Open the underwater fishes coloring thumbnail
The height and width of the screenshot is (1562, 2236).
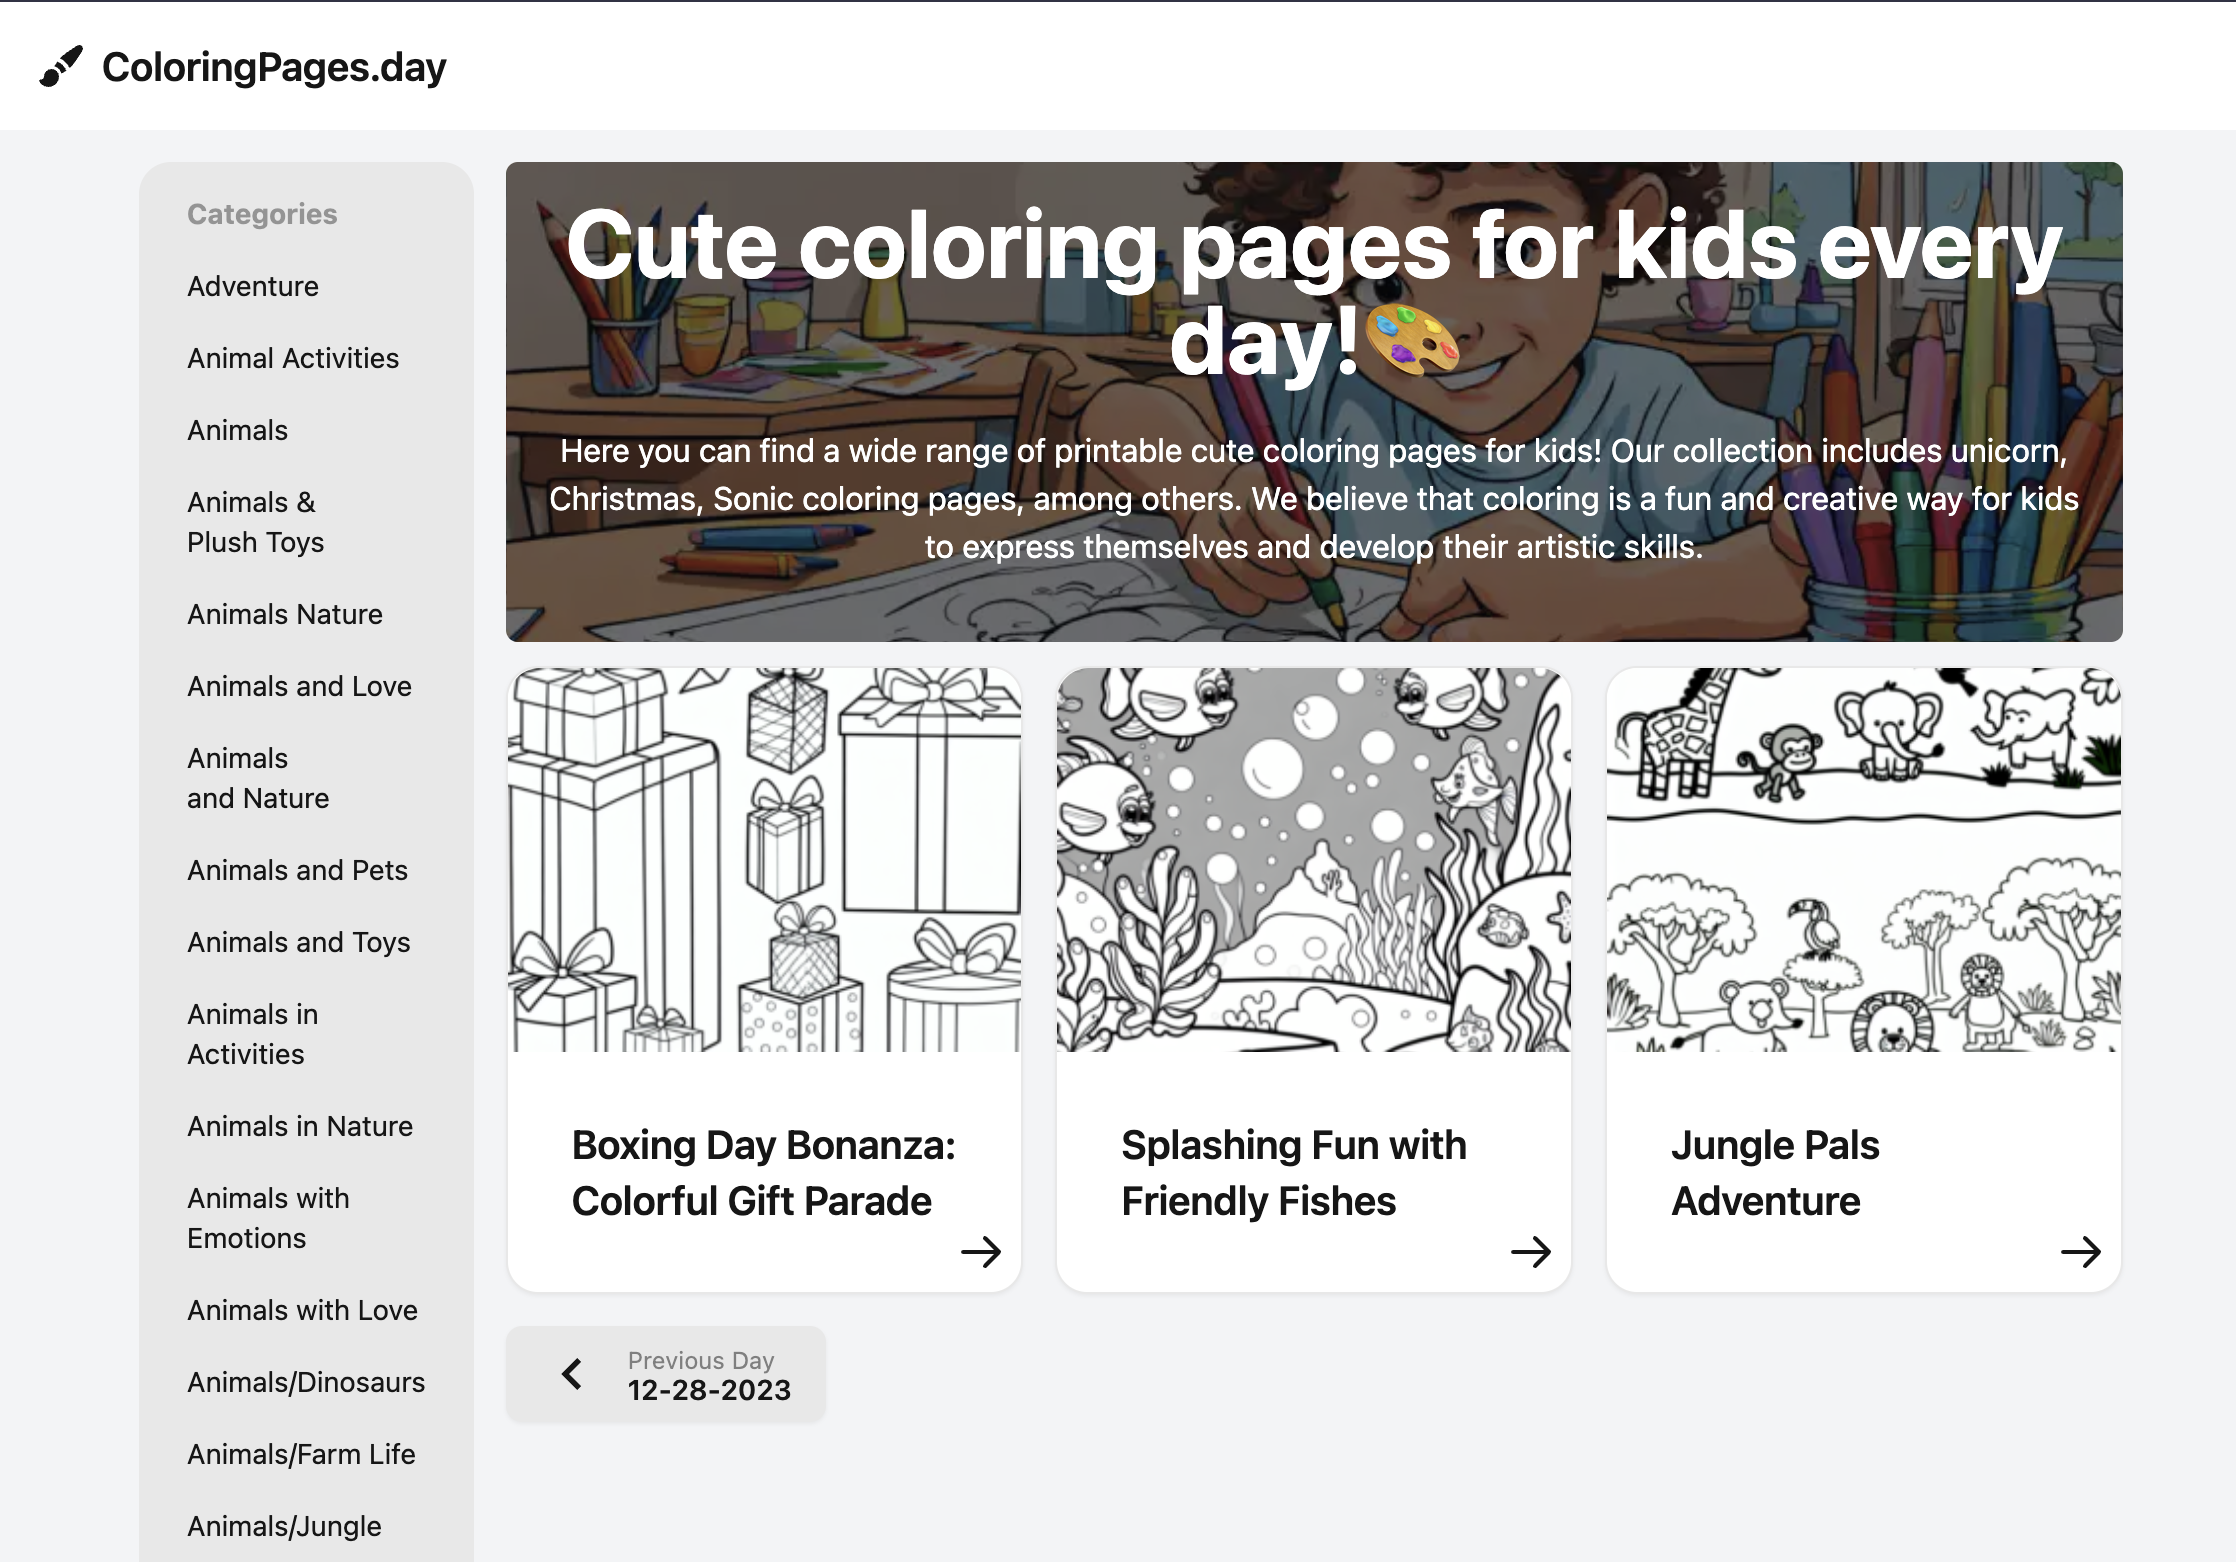tap(1313, 860)
